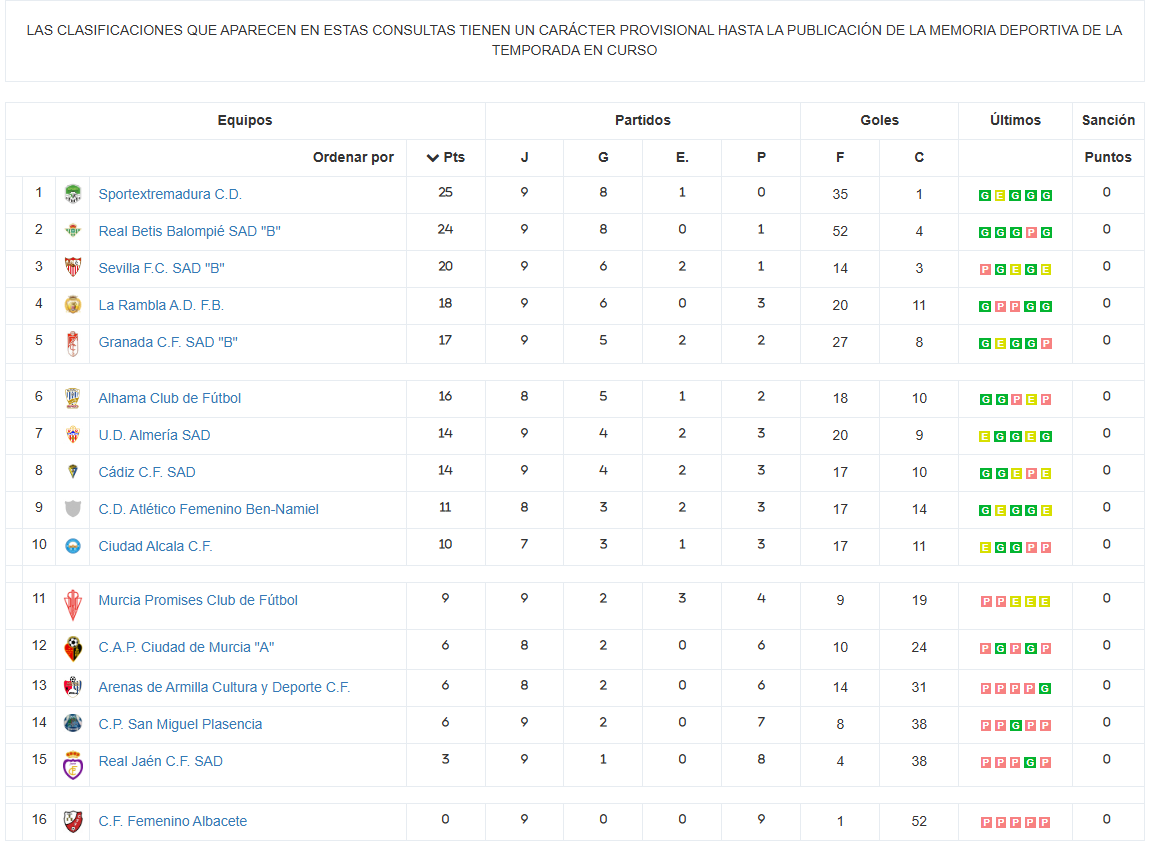This screenshot has width=1166, height=843.
Task: Open the Granada C.F. SAD "B" link
Action: (168, 343)
